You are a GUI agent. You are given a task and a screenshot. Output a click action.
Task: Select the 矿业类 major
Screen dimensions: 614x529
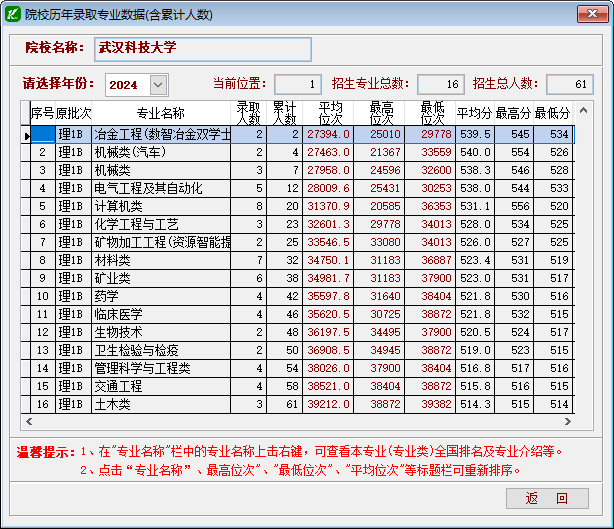(161, 278)
